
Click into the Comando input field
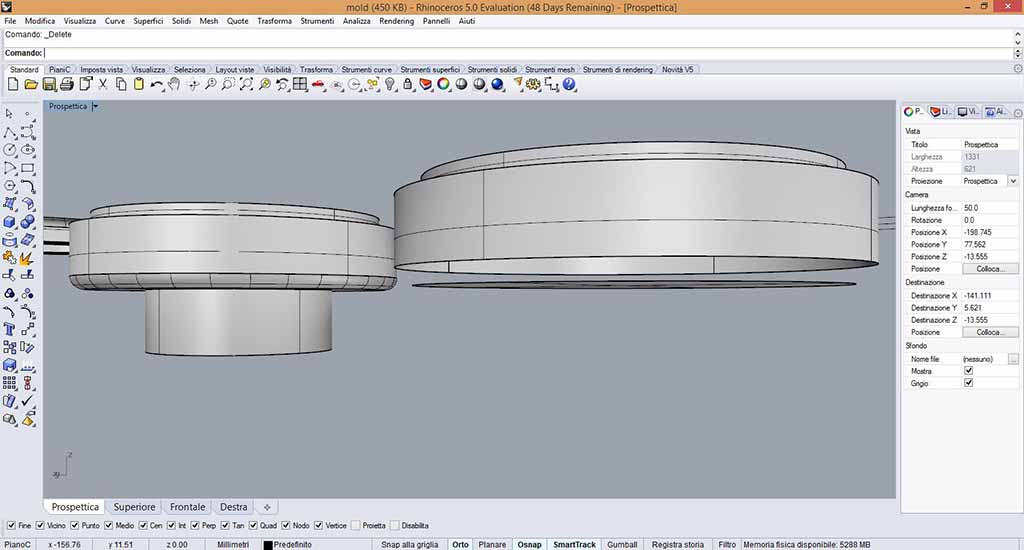[529, 53]
